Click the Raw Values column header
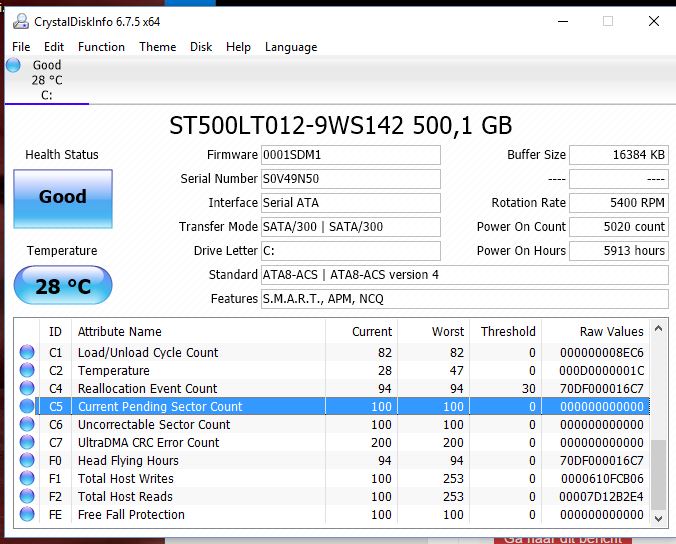 595,331
